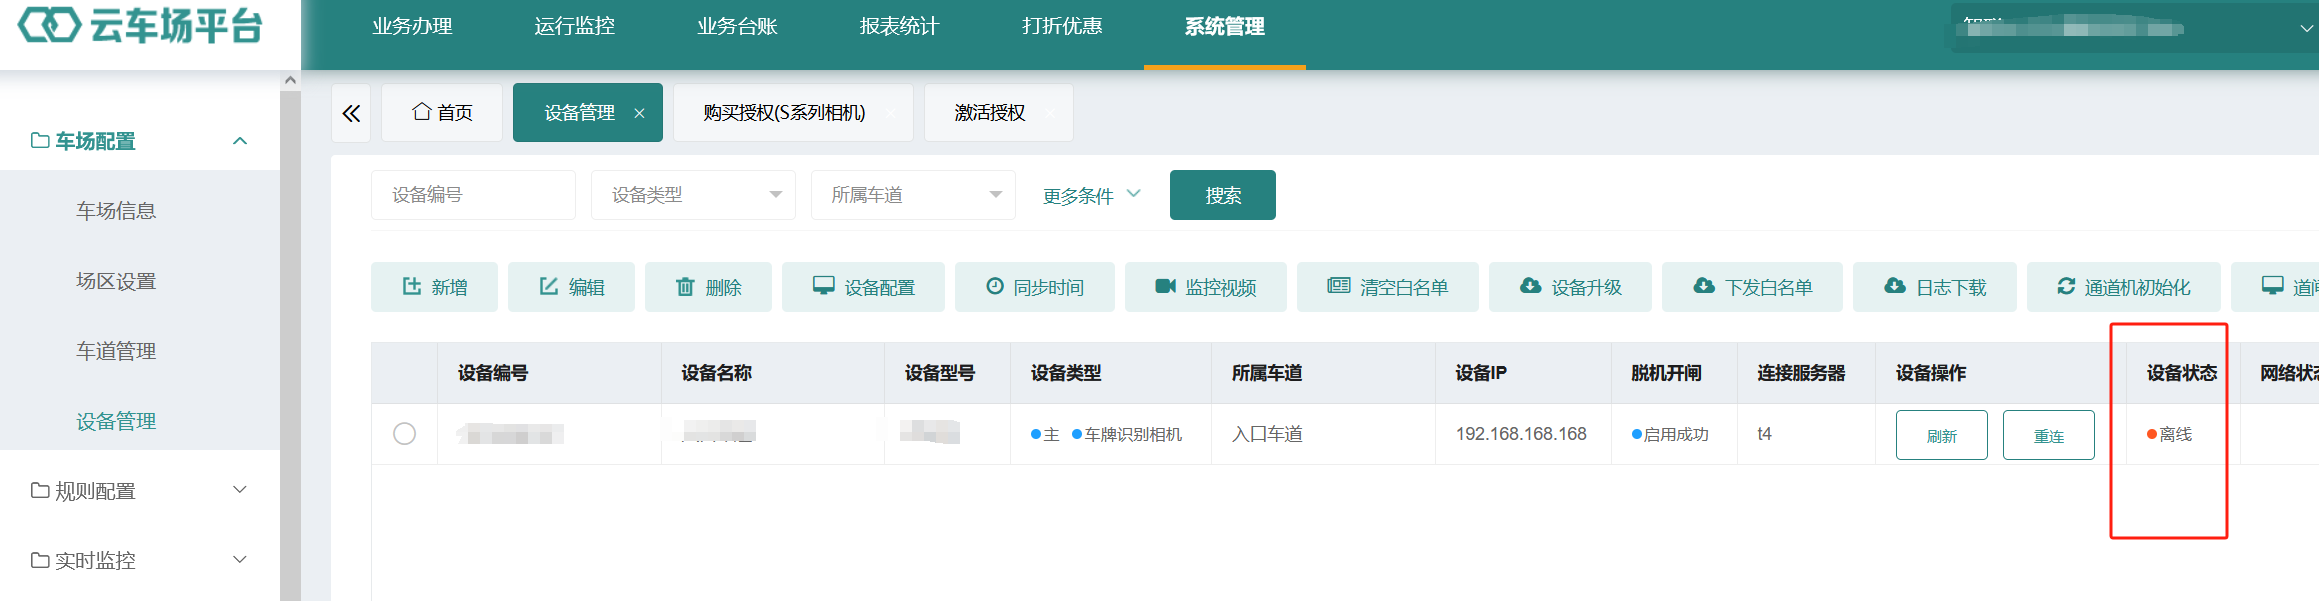
Task: Open the 系统管理 menu
Action: pyautogui.click(x=1224, y=27)
